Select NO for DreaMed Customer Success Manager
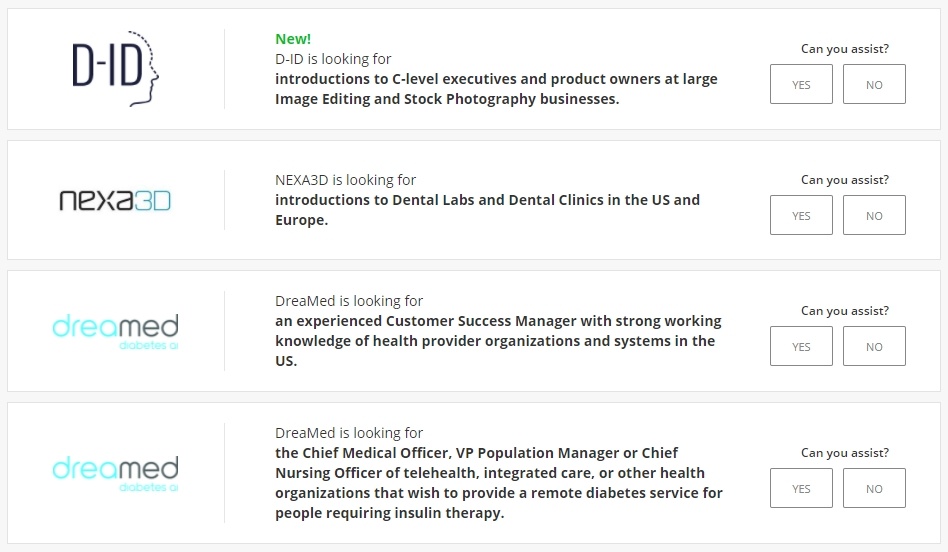This screenshot has height=552, width=948. click(874, 346)
